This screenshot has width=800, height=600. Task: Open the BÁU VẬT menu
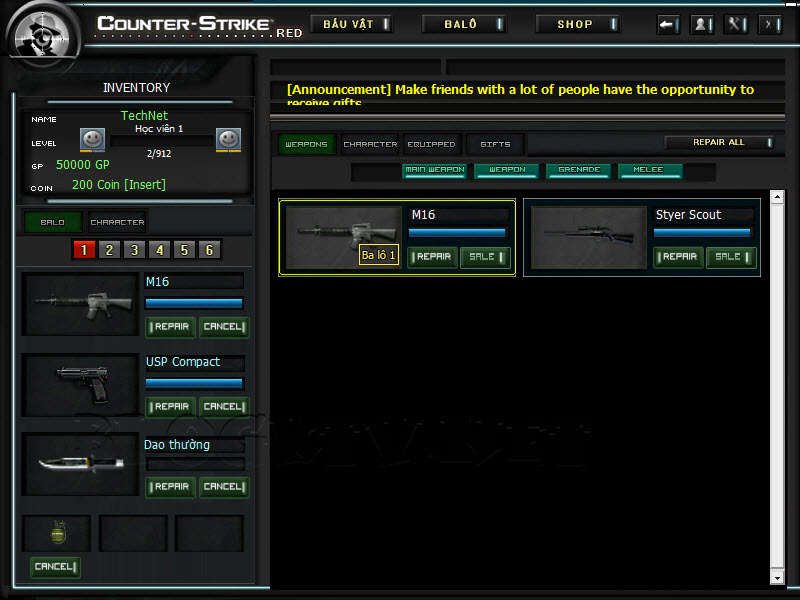[x=352, y=24]
